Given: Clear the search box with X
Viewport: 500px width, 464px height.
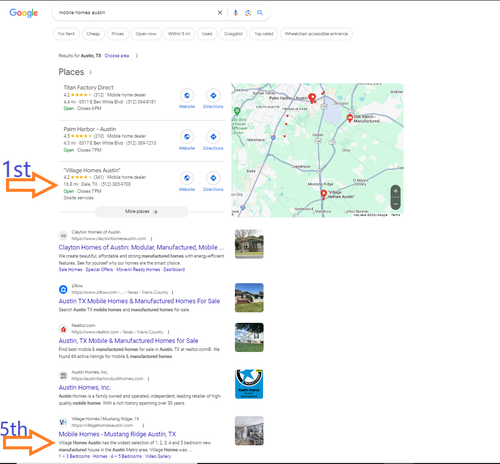Looking at the screenshot, I should click(220, 13).
